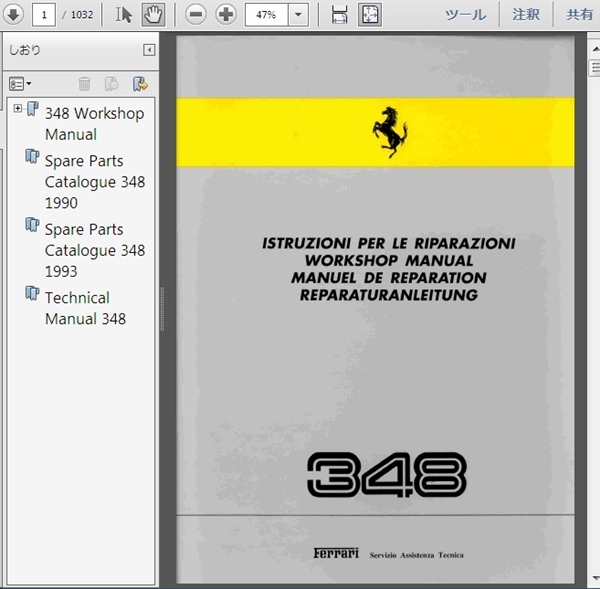Zoom in with the plus button

(x=226, y=15)
